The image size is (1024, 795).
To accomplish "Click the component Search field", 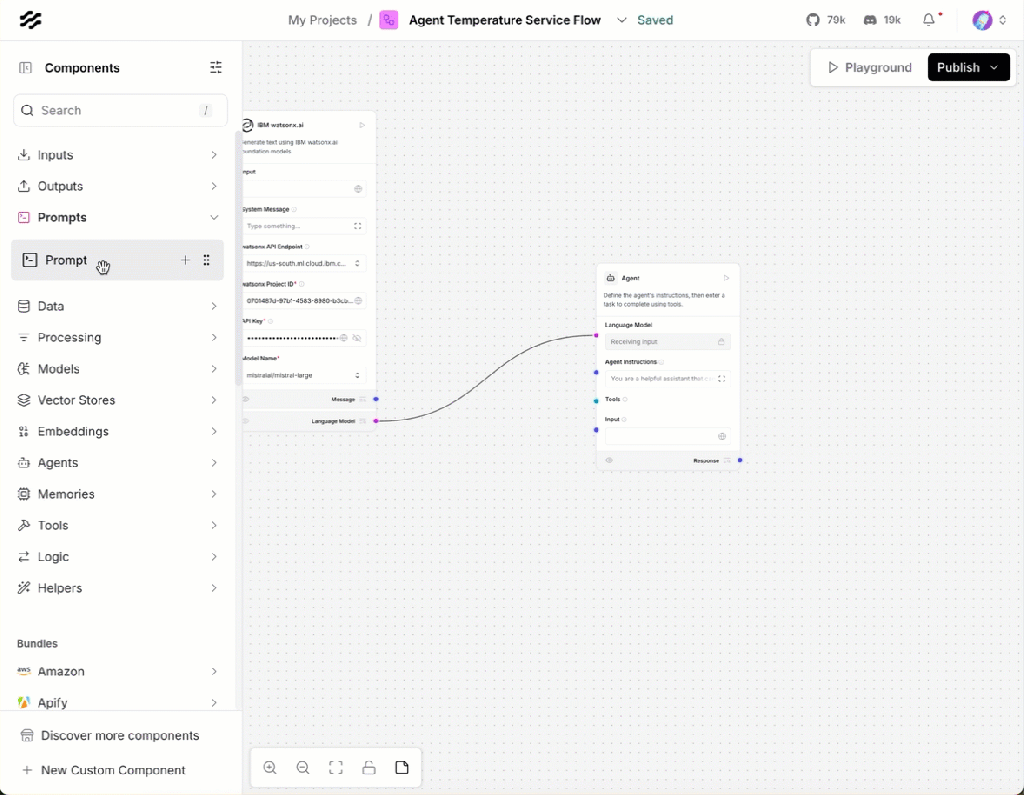I will pos(120,110).
